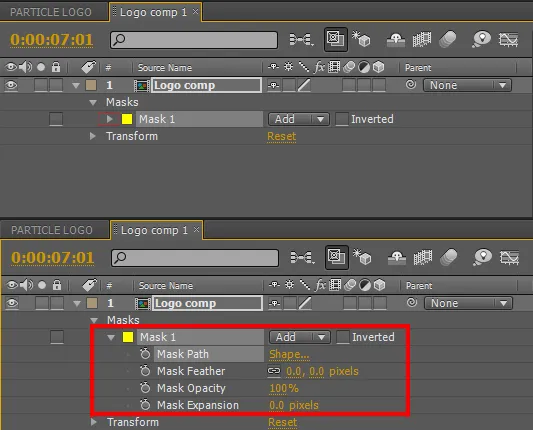The width and height of the screenshot is (533, 430).
Task: Toggle live update cube icon in top panel
Action: click(x=361, y=39)
